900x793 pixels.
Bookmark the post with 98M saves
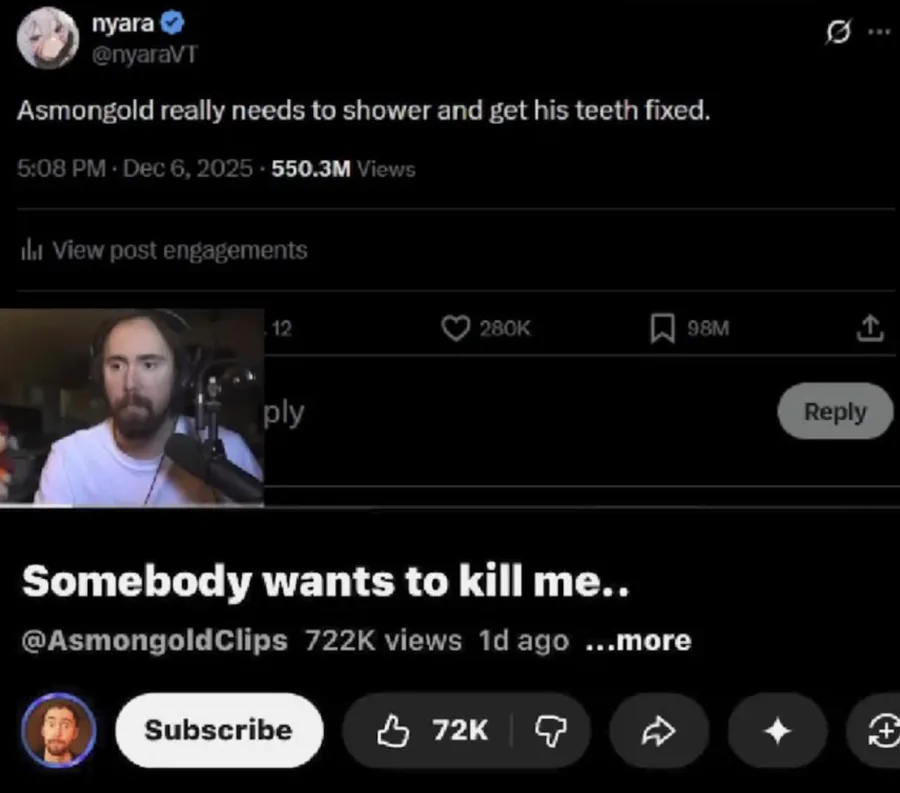point(662,329)
